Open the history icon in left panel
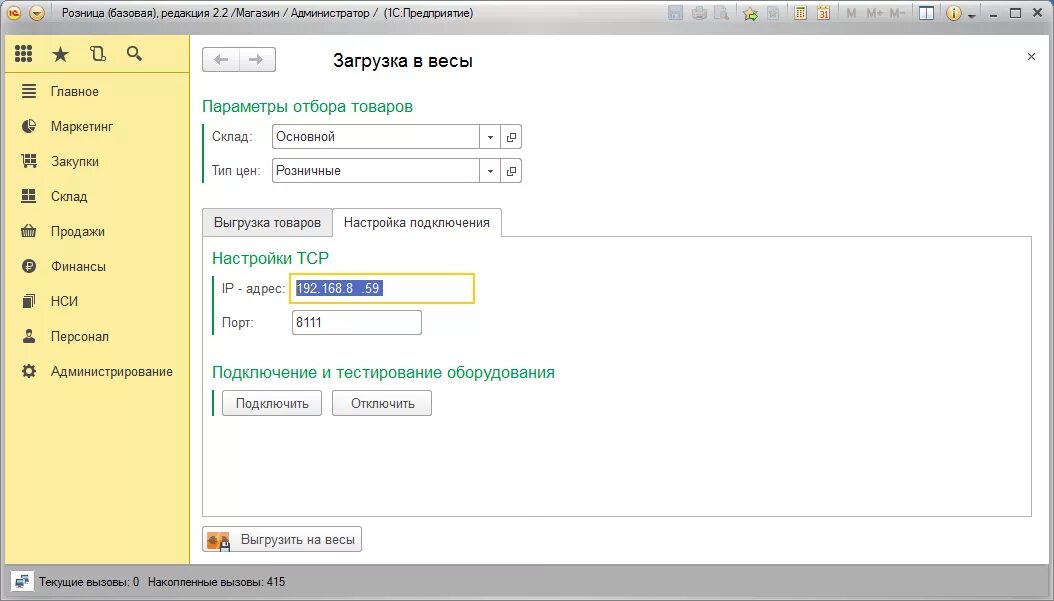Image resolution: width=1054 pixels, height=601 pixels. [x=98, y=54]
